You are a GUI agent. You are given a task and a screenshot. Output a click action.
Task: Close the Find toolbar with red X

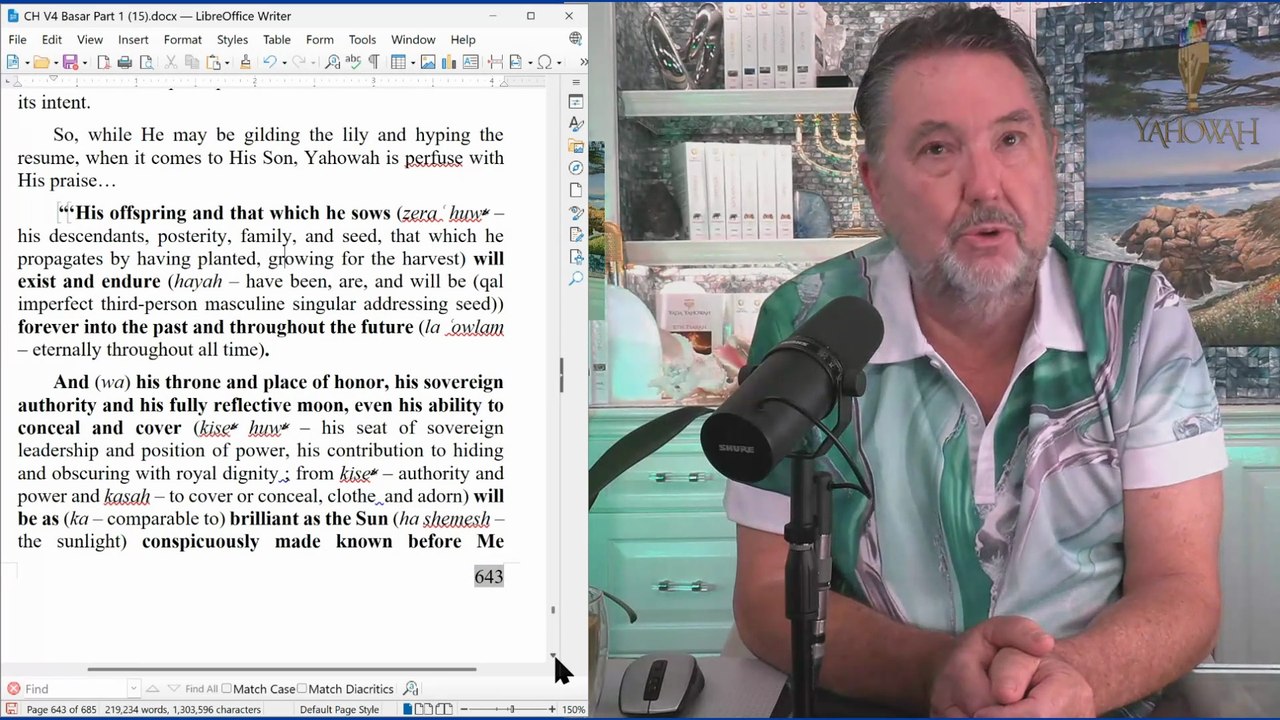point(13,689)
